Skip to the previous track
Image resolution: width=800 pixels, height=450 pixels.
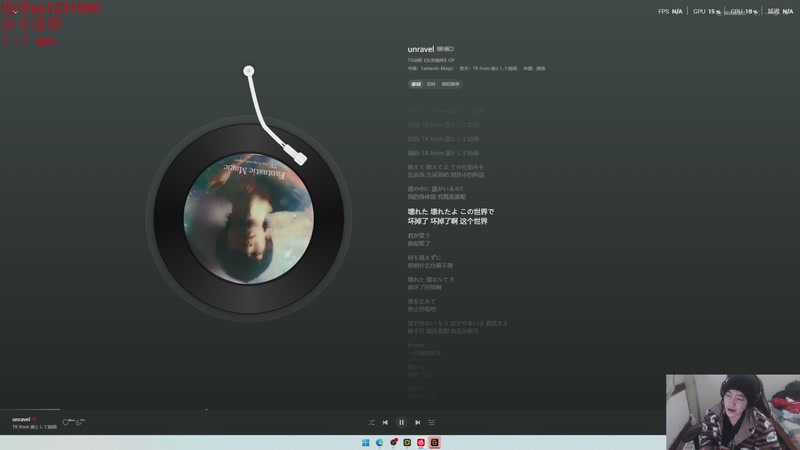point(385,422)
